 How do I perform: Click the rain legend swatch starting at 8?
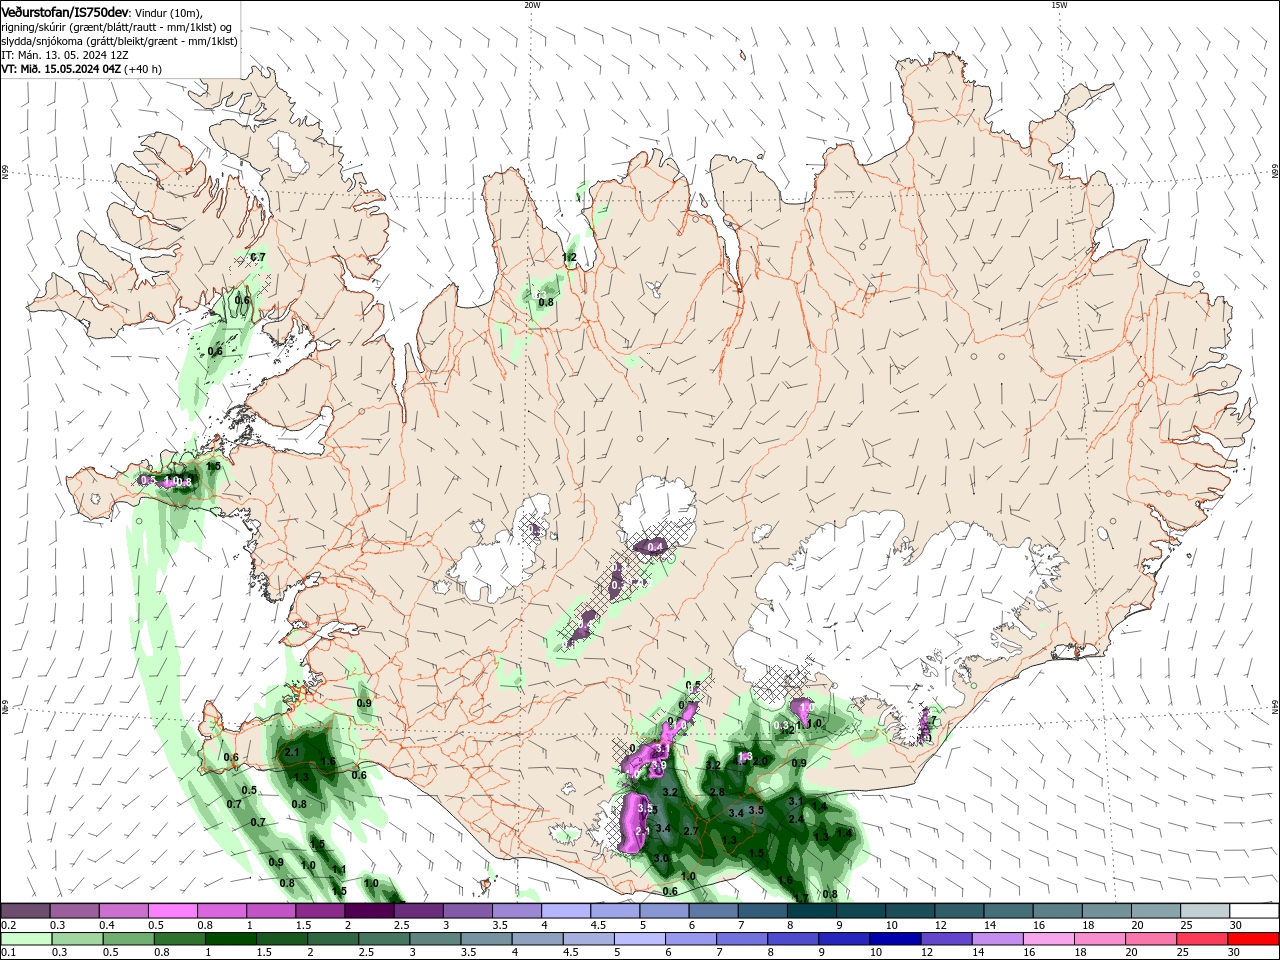pos(792,939)
